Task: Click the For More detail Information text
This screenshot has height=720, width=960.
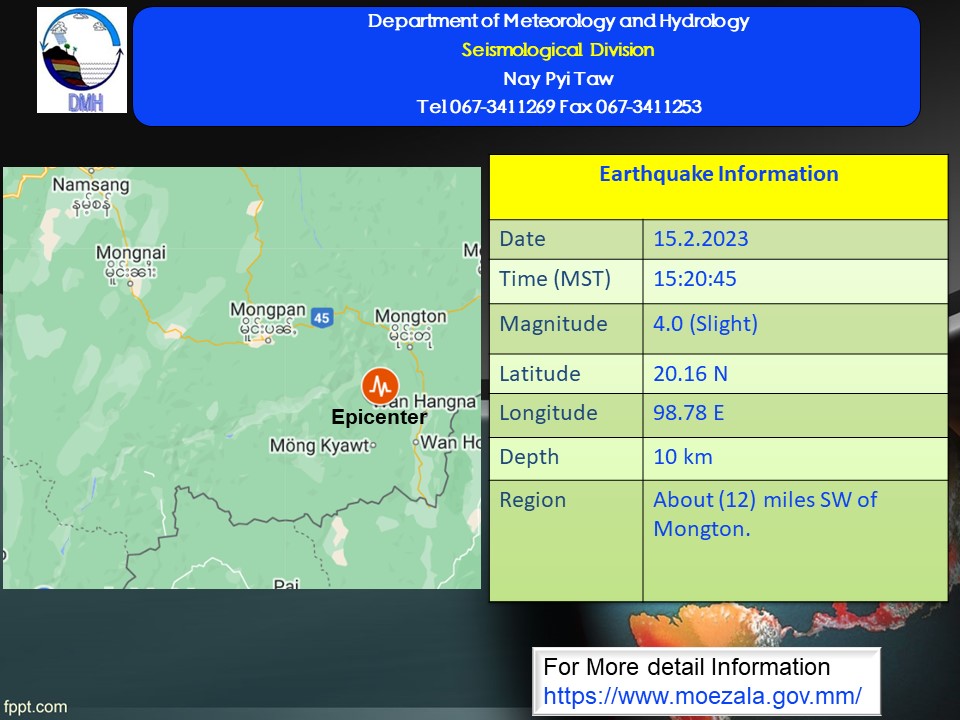Action: 686,667
